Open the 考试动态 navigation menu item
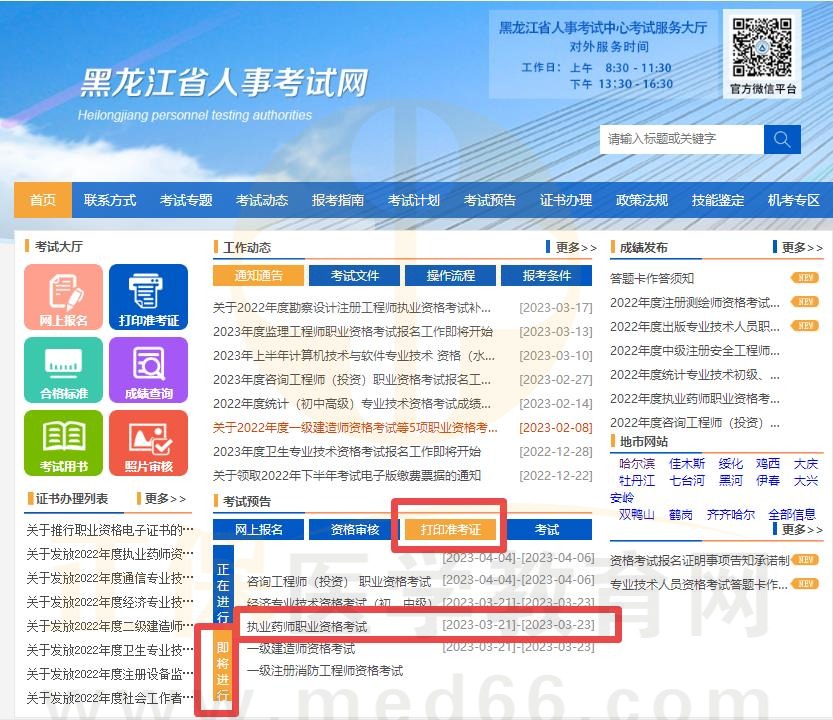 (262, 200)
